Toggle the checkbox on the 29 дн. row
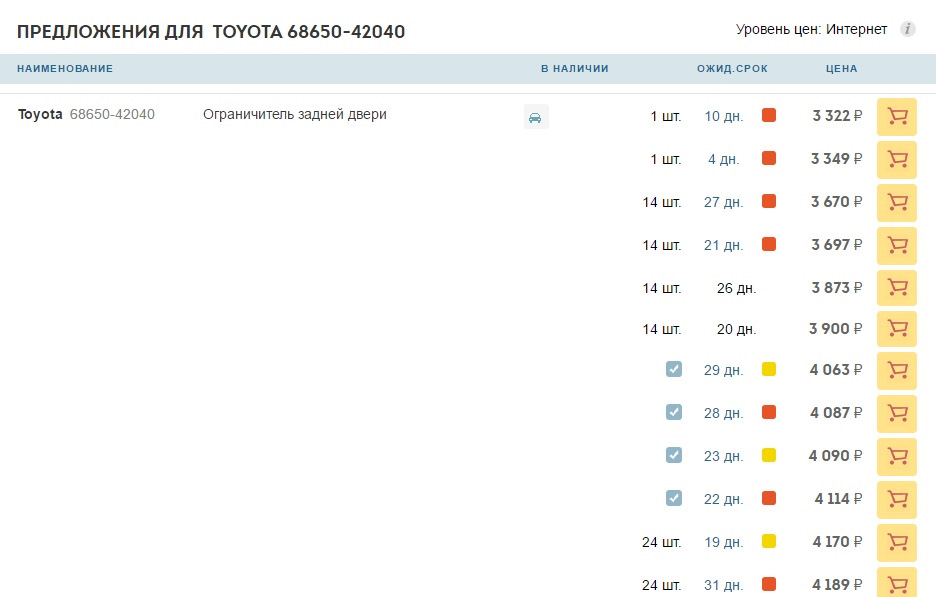936x597 pixels. (674, 369)
